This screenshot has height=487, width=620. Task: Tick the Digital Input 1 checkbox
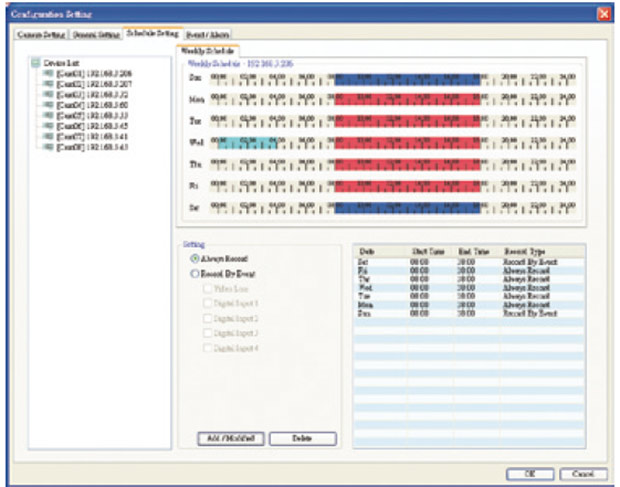pyautogui.click(x=207, y=302)
